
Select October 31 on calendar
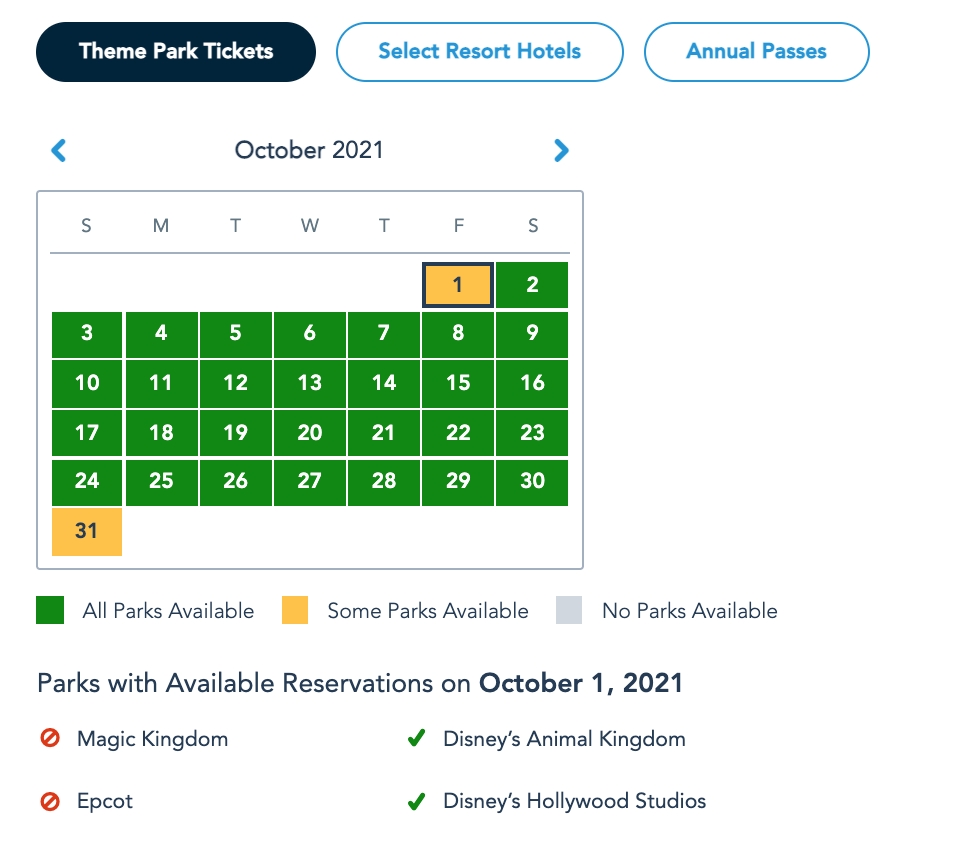87,531
